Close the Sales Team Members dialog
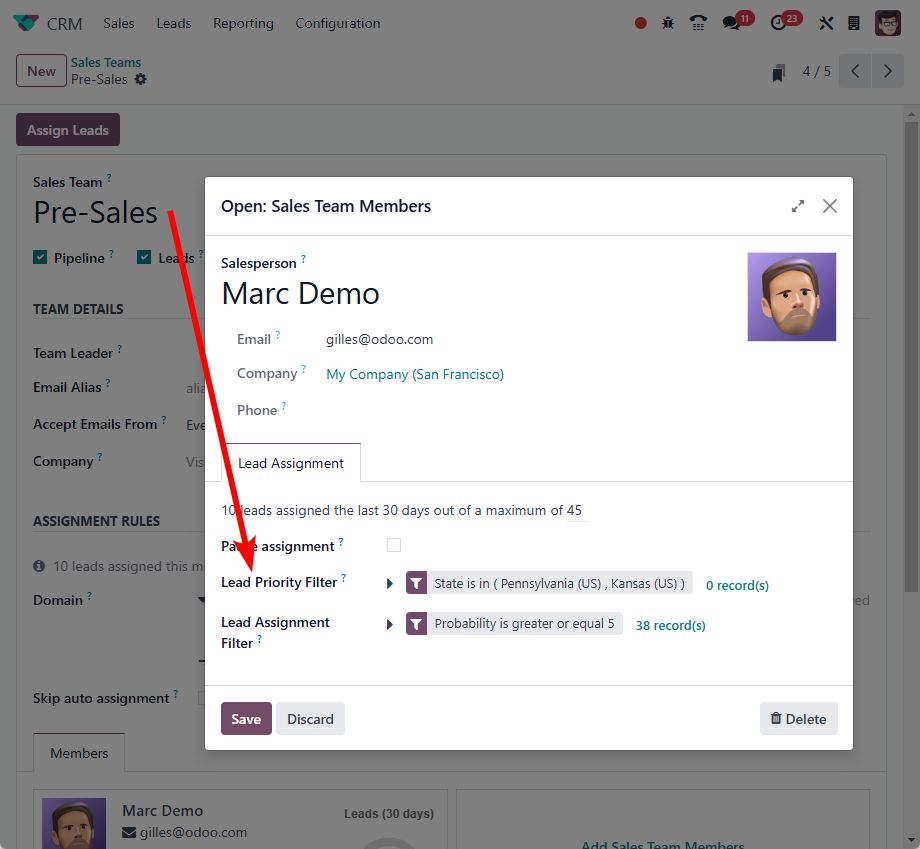The height and width of the screenshot is (849, 920). (830, 207)
